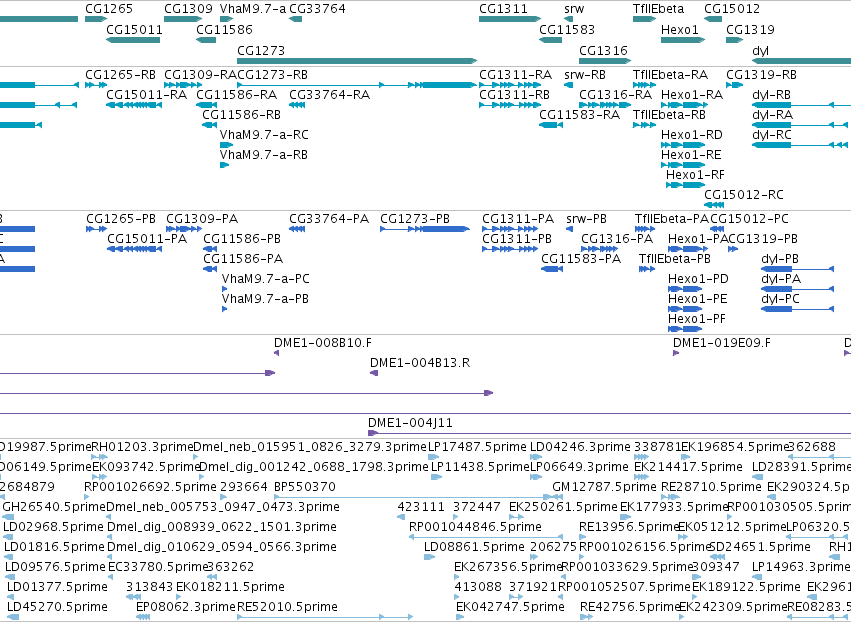Select the CG1319-RB transcript label
The image size is (851, 622).
coord(761,74)
